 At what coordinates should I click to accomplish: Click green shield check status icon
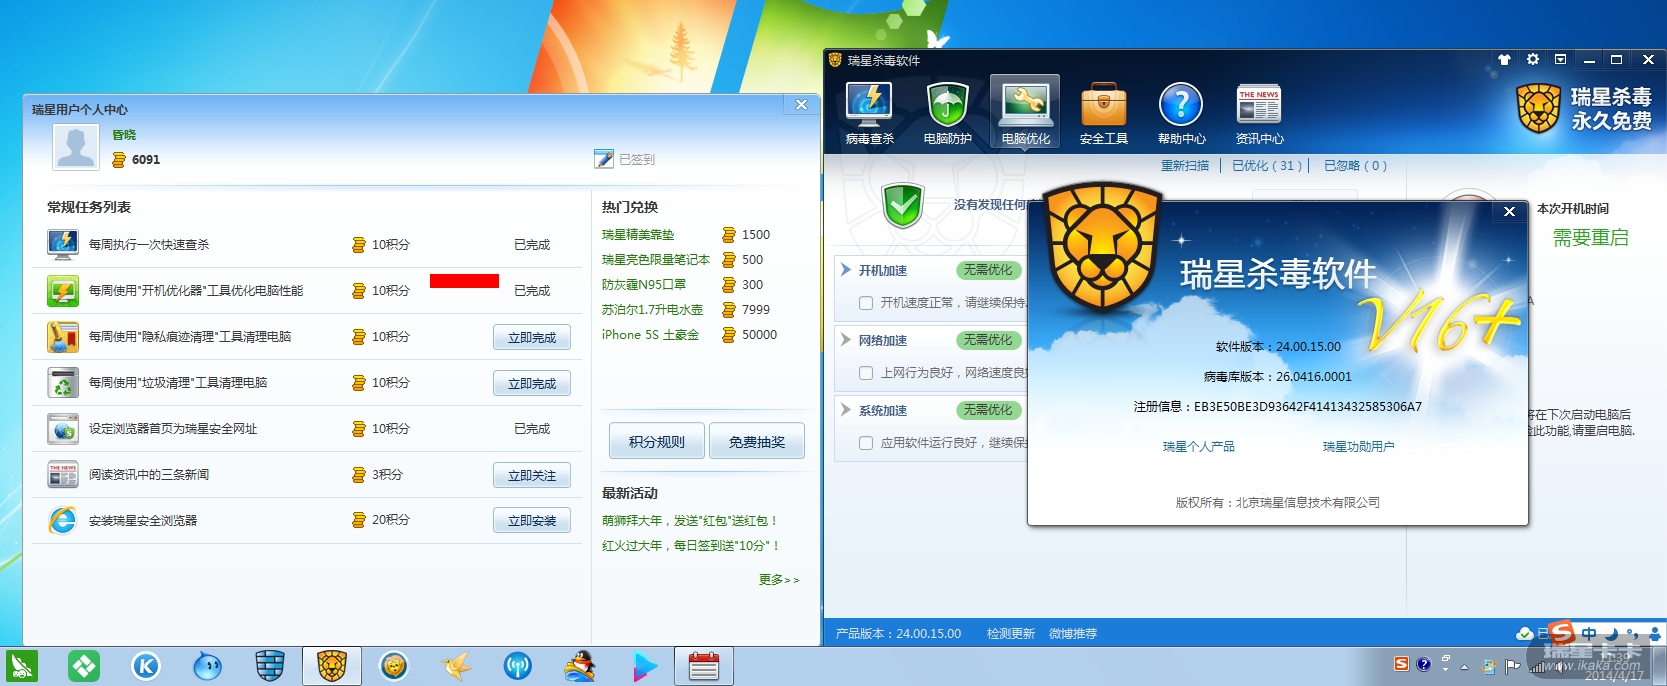pos(903,206)
